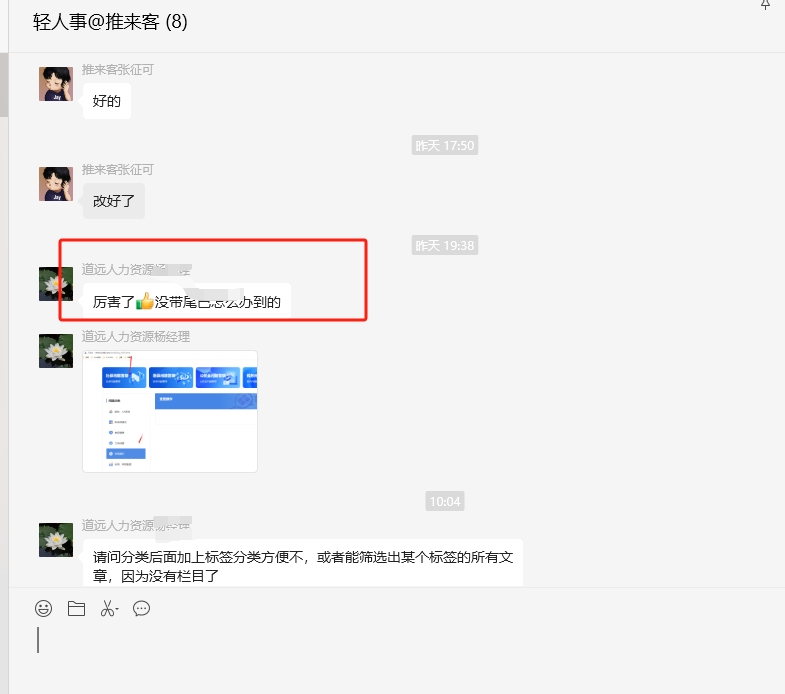
Task: Open the emoji picker in chat toolbar
Action: pos(43,608)
